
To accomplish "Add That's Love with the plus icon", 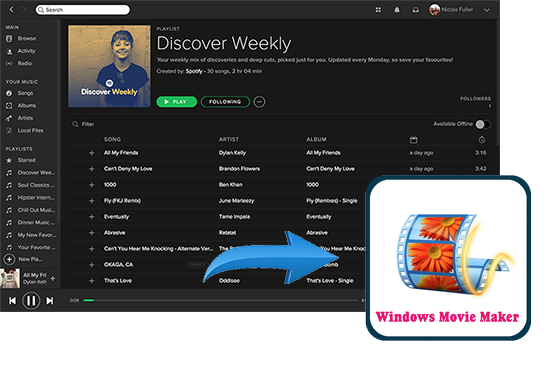I will point(91,281).
